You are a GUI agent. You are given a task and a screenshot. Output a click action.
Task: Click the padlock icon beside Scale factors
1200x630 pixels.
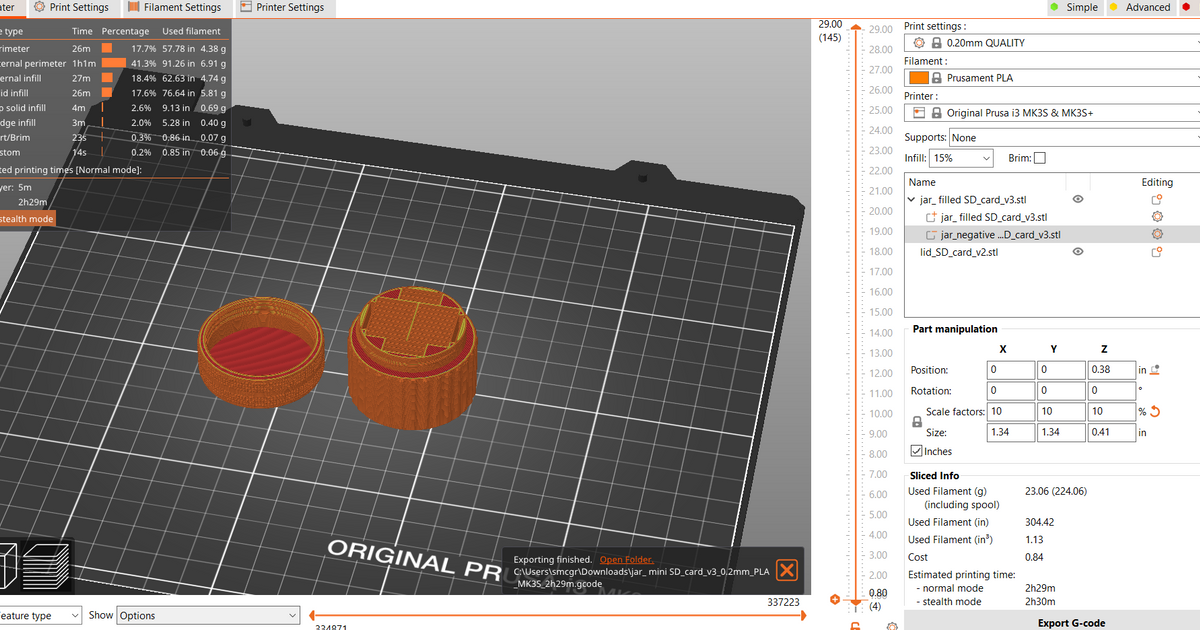(x=916, y=421)
